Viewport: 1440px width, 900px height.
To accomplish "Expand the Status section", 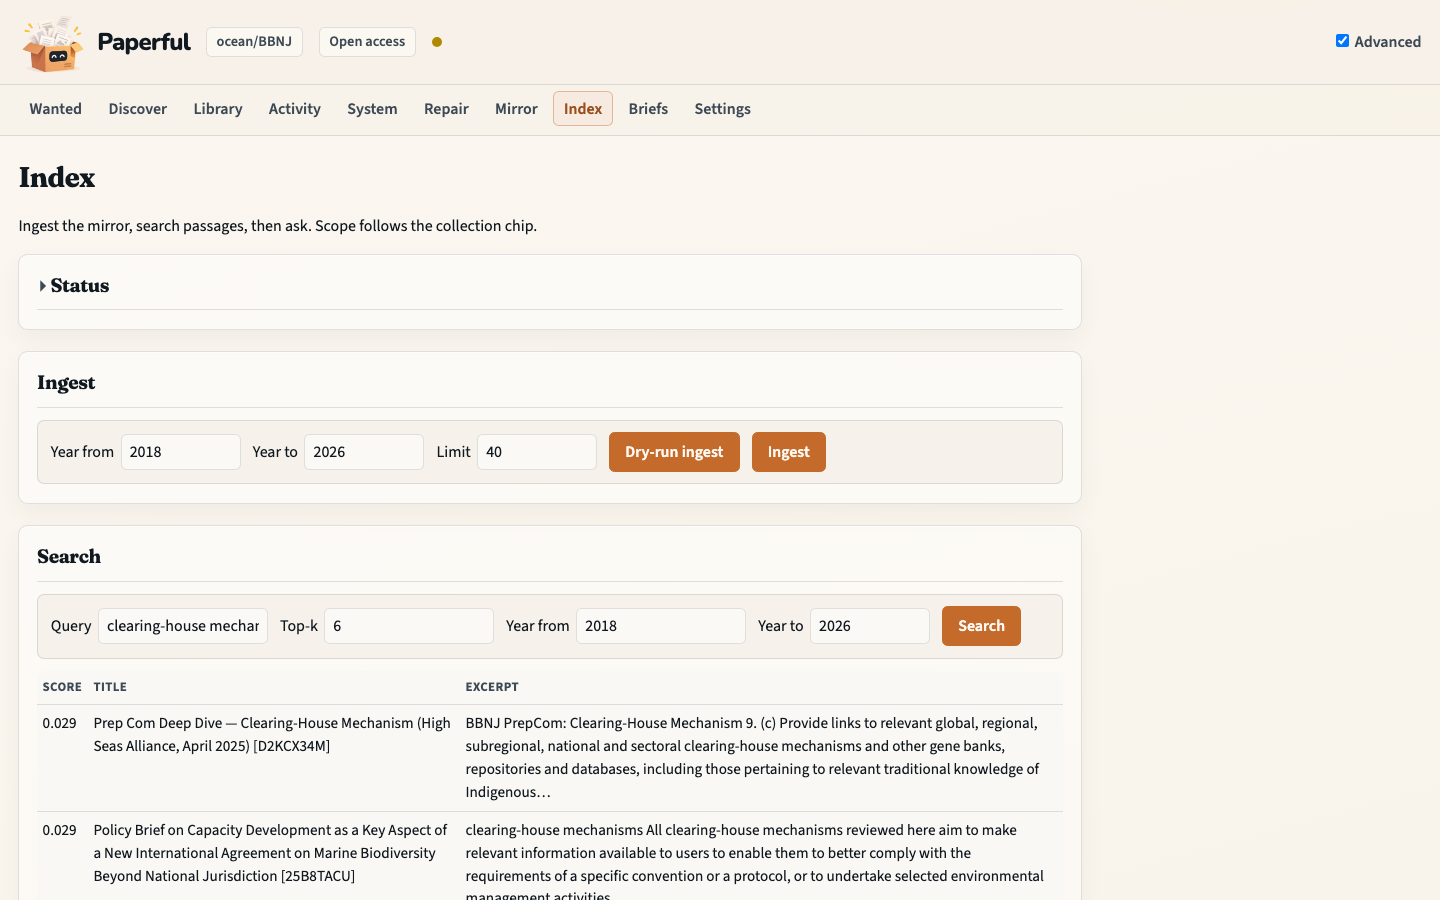I will click(74, 286).
